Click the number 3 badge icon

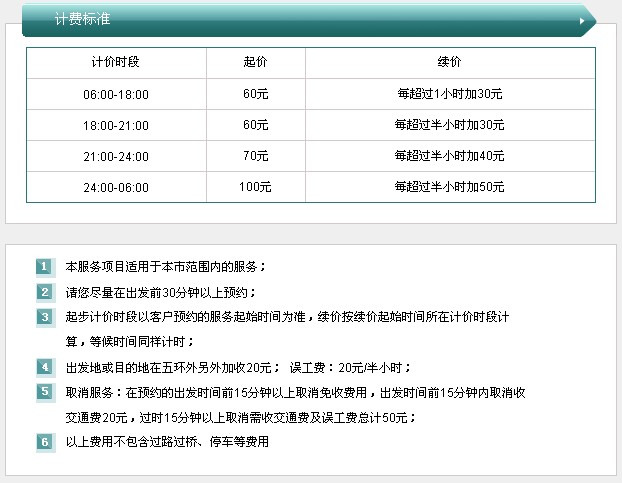click(x=44, y=317)
